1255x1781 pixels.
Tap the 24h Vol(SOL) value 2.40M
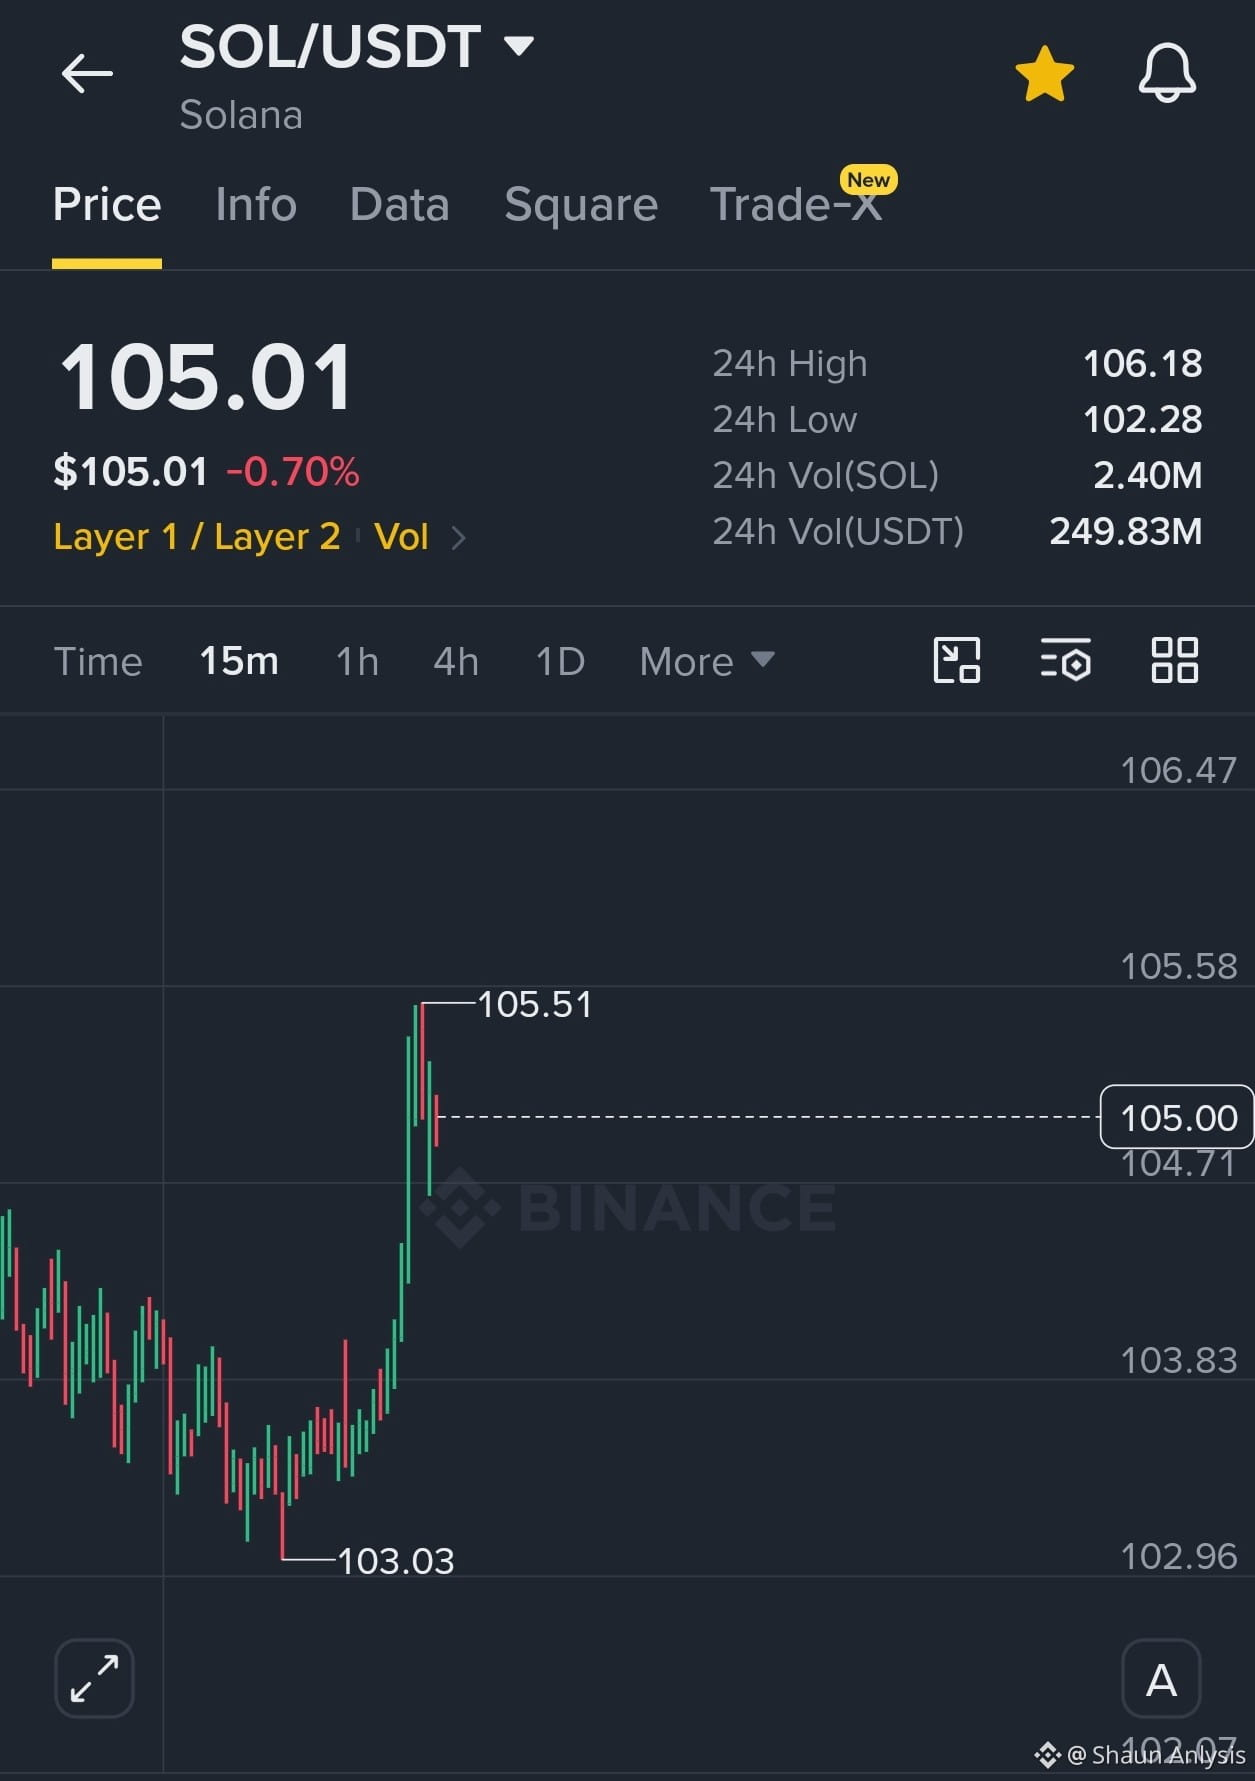1148,475
